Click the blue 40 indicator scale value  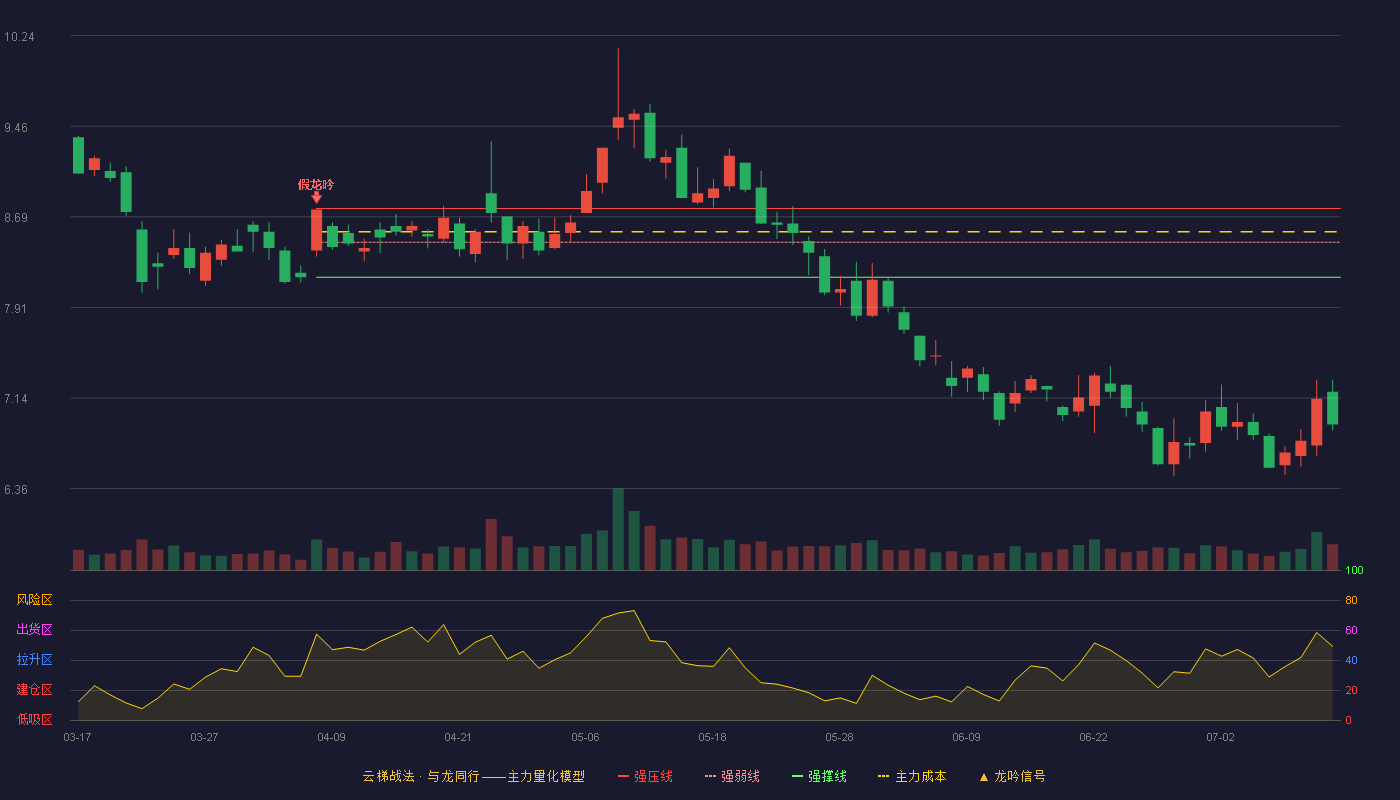(1351, 660)
